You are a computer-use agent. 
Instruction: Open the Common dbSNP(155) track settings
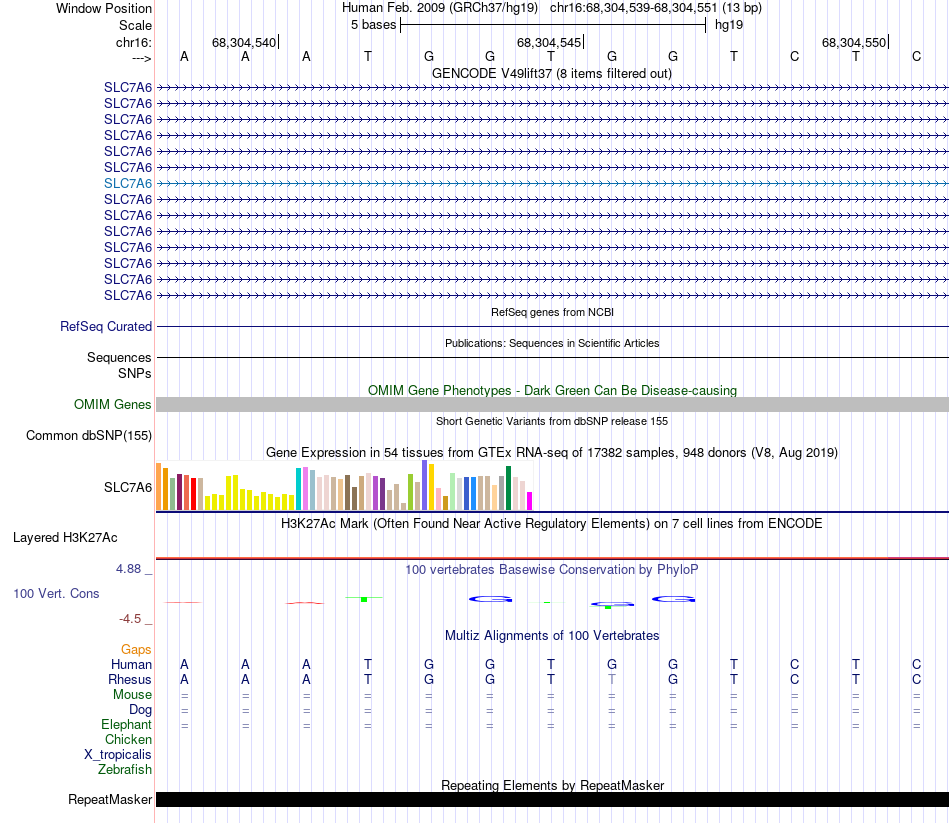(88, 435)
